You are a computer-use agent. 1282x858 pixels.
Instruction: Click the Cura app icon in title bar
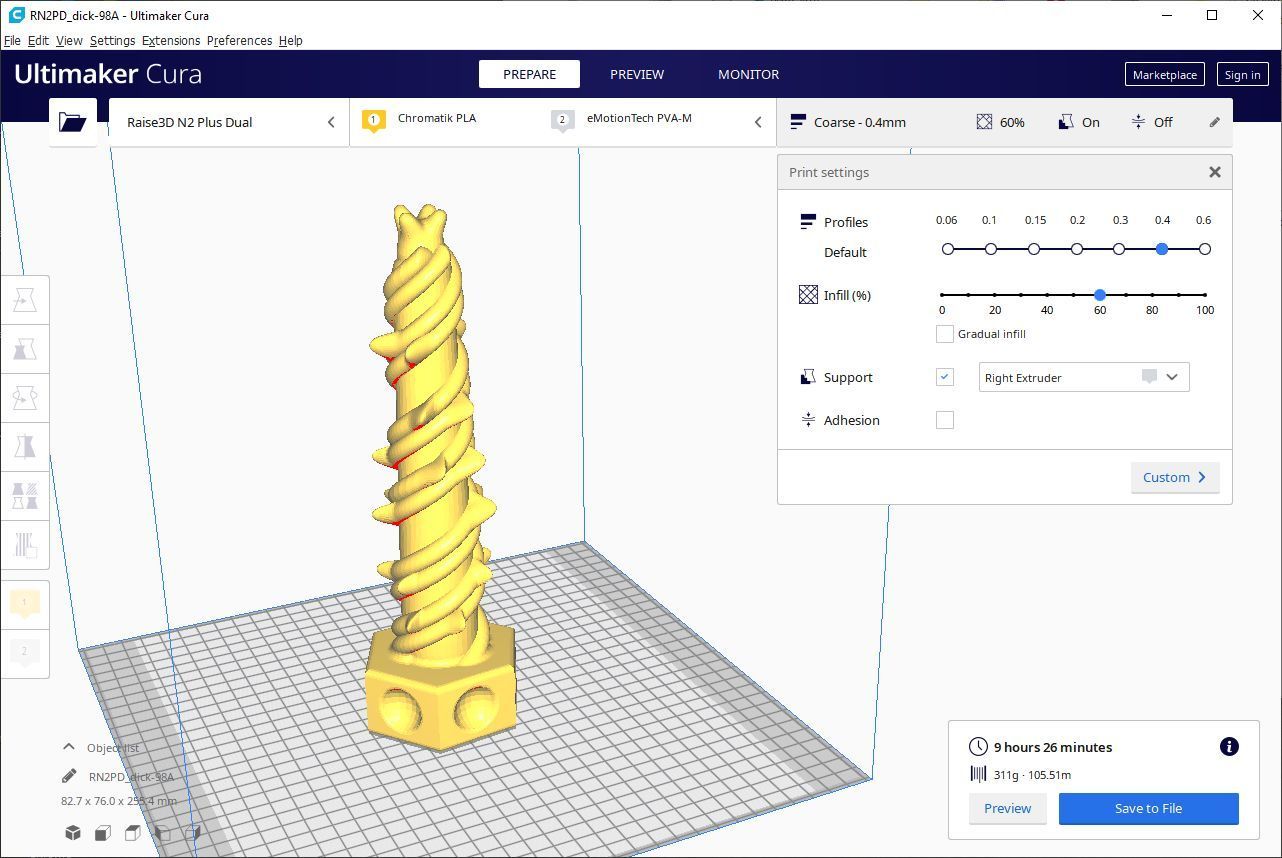tap(15, 15)
